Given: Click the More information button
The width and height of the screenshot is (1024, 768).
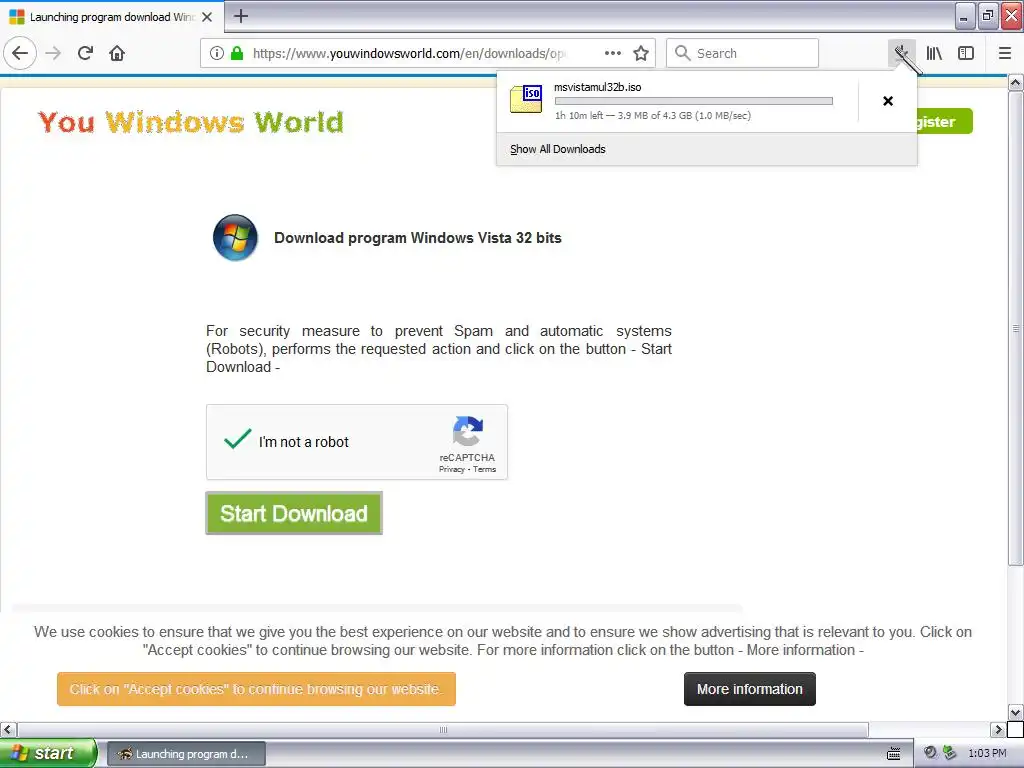Looking at the screenshot, I should (750, 689).
